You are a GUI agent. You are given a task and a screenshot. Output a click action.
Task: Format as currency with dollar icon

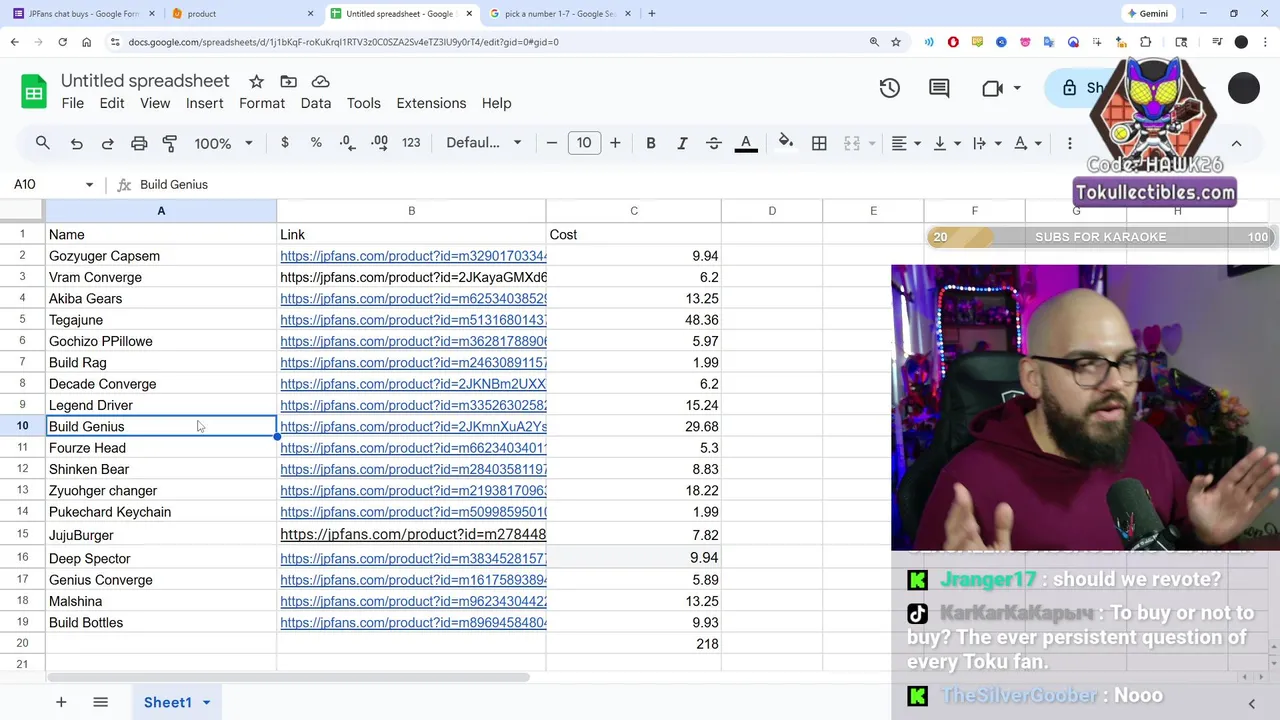pos(285,143)
